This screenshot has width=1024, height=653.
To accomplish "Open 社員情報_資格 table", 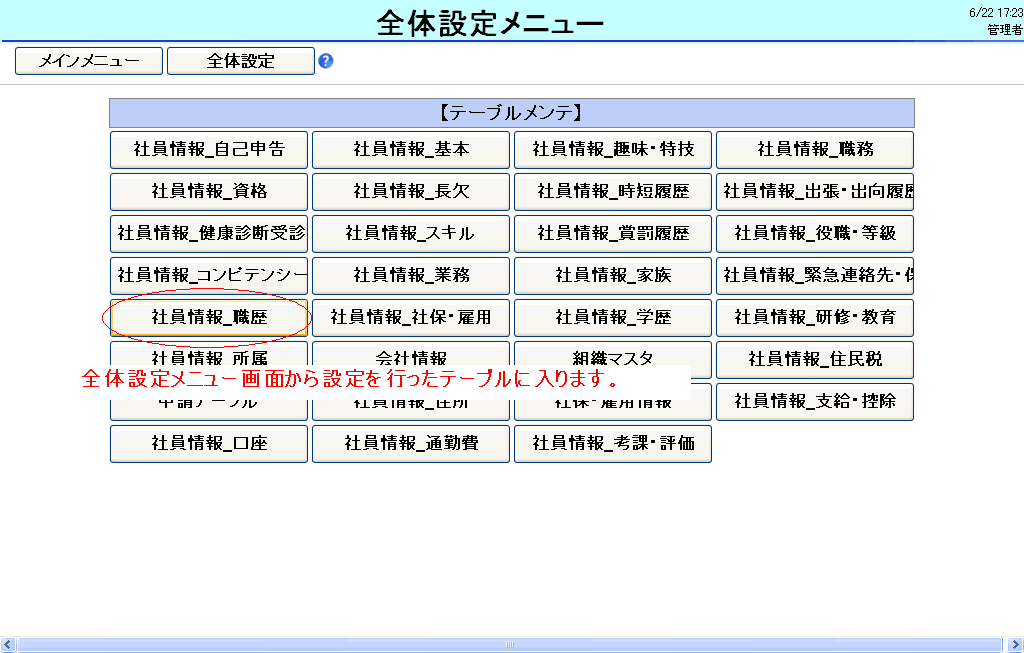I will (x=209, y=192).
